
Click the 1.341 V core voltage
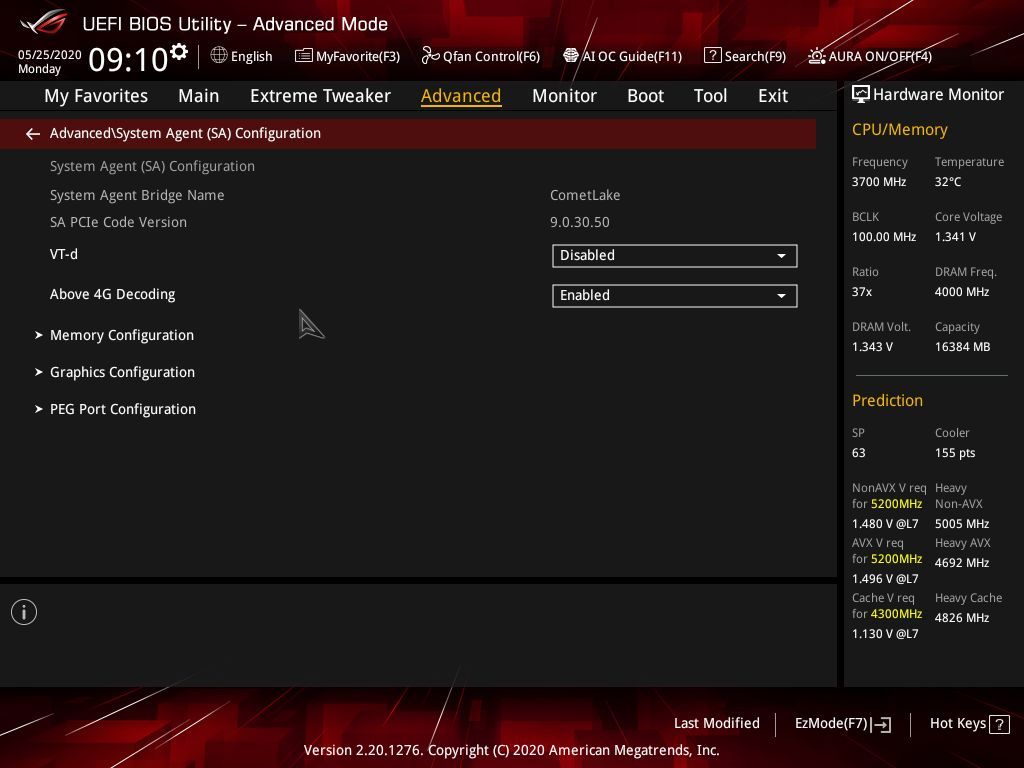(x=955, y=237)
